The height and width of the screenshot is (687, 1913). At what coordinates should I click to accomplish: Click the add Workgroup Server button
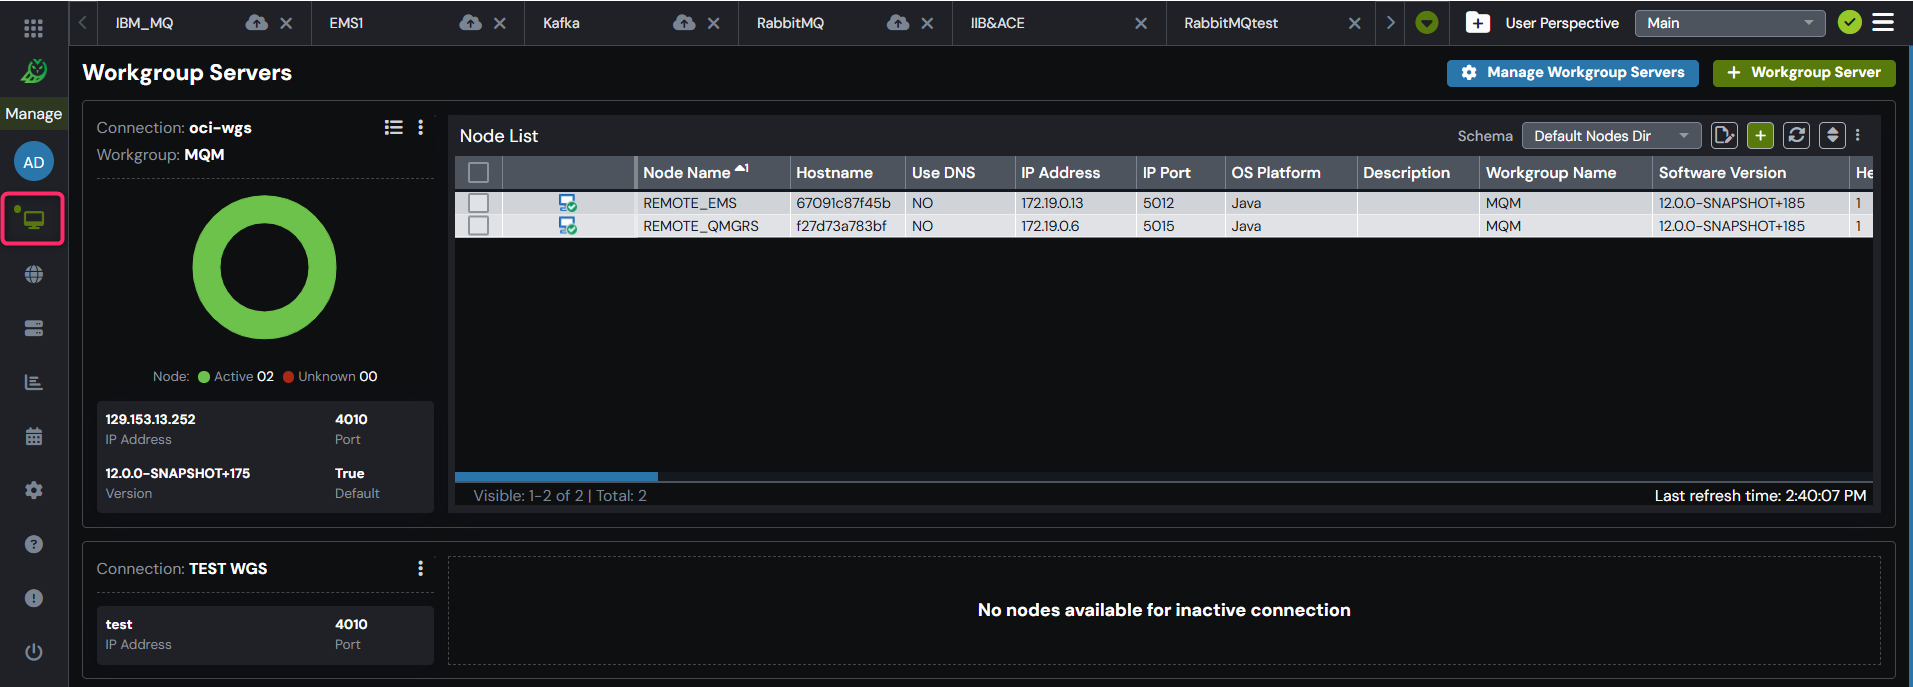(x=1804, y=73)
